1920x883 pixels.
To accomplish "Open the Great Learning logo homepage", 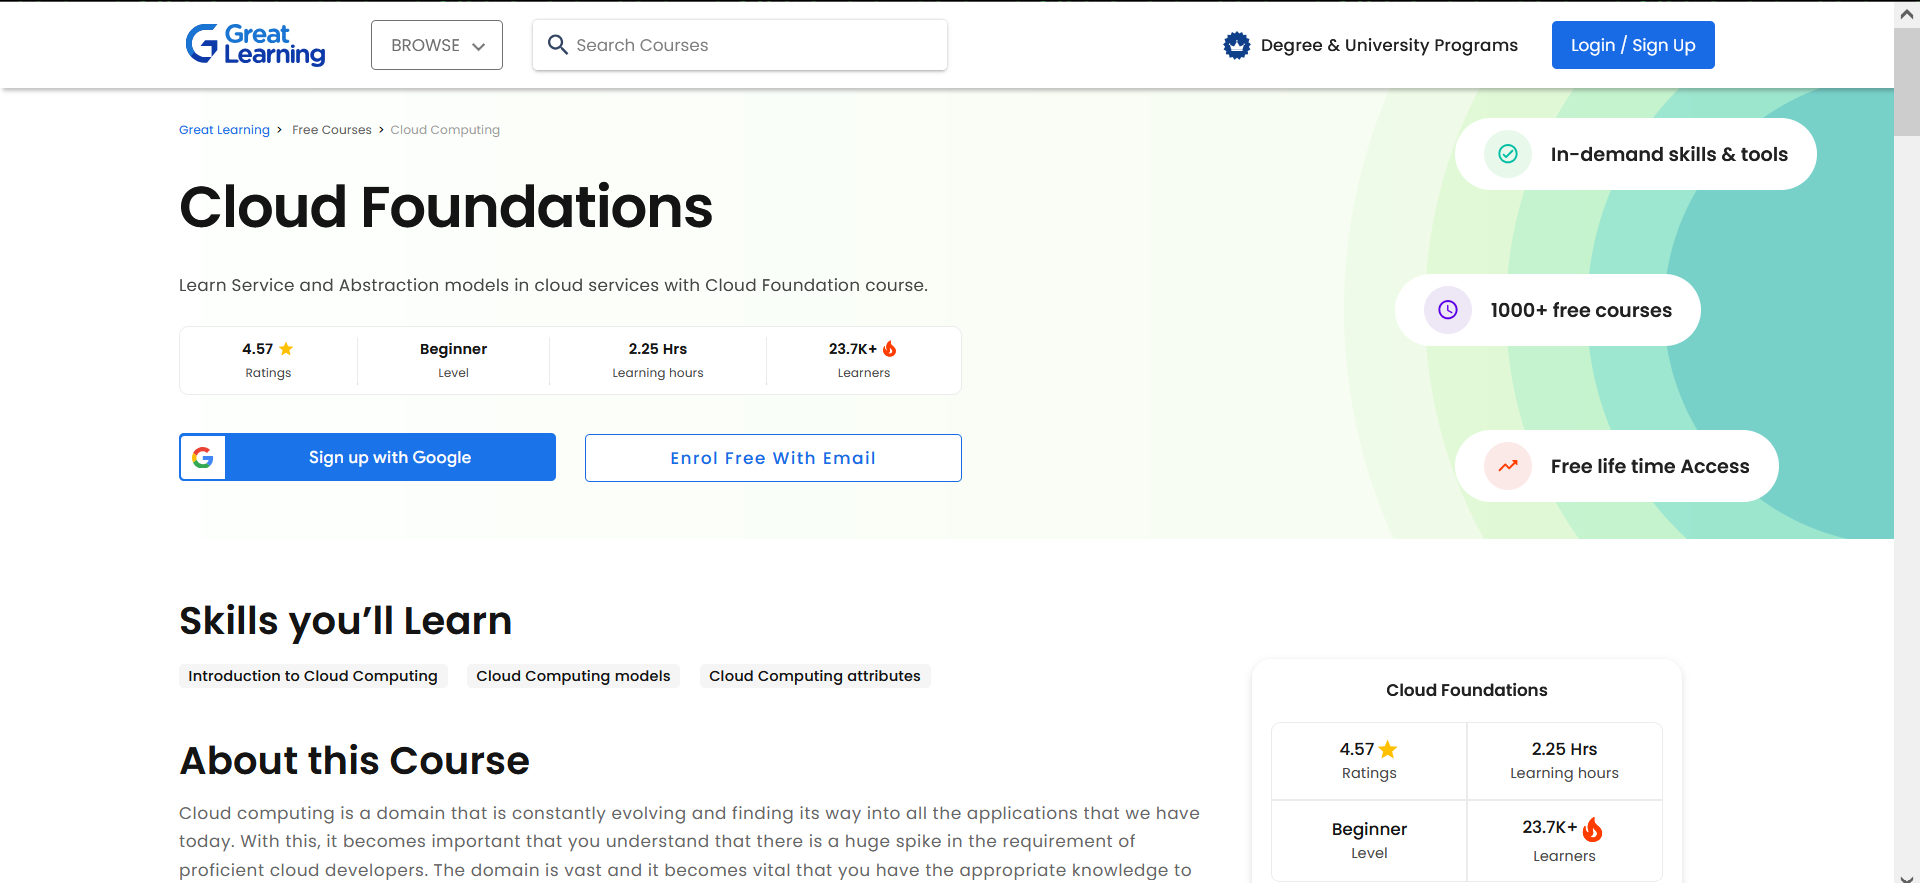I will point(256,45).
